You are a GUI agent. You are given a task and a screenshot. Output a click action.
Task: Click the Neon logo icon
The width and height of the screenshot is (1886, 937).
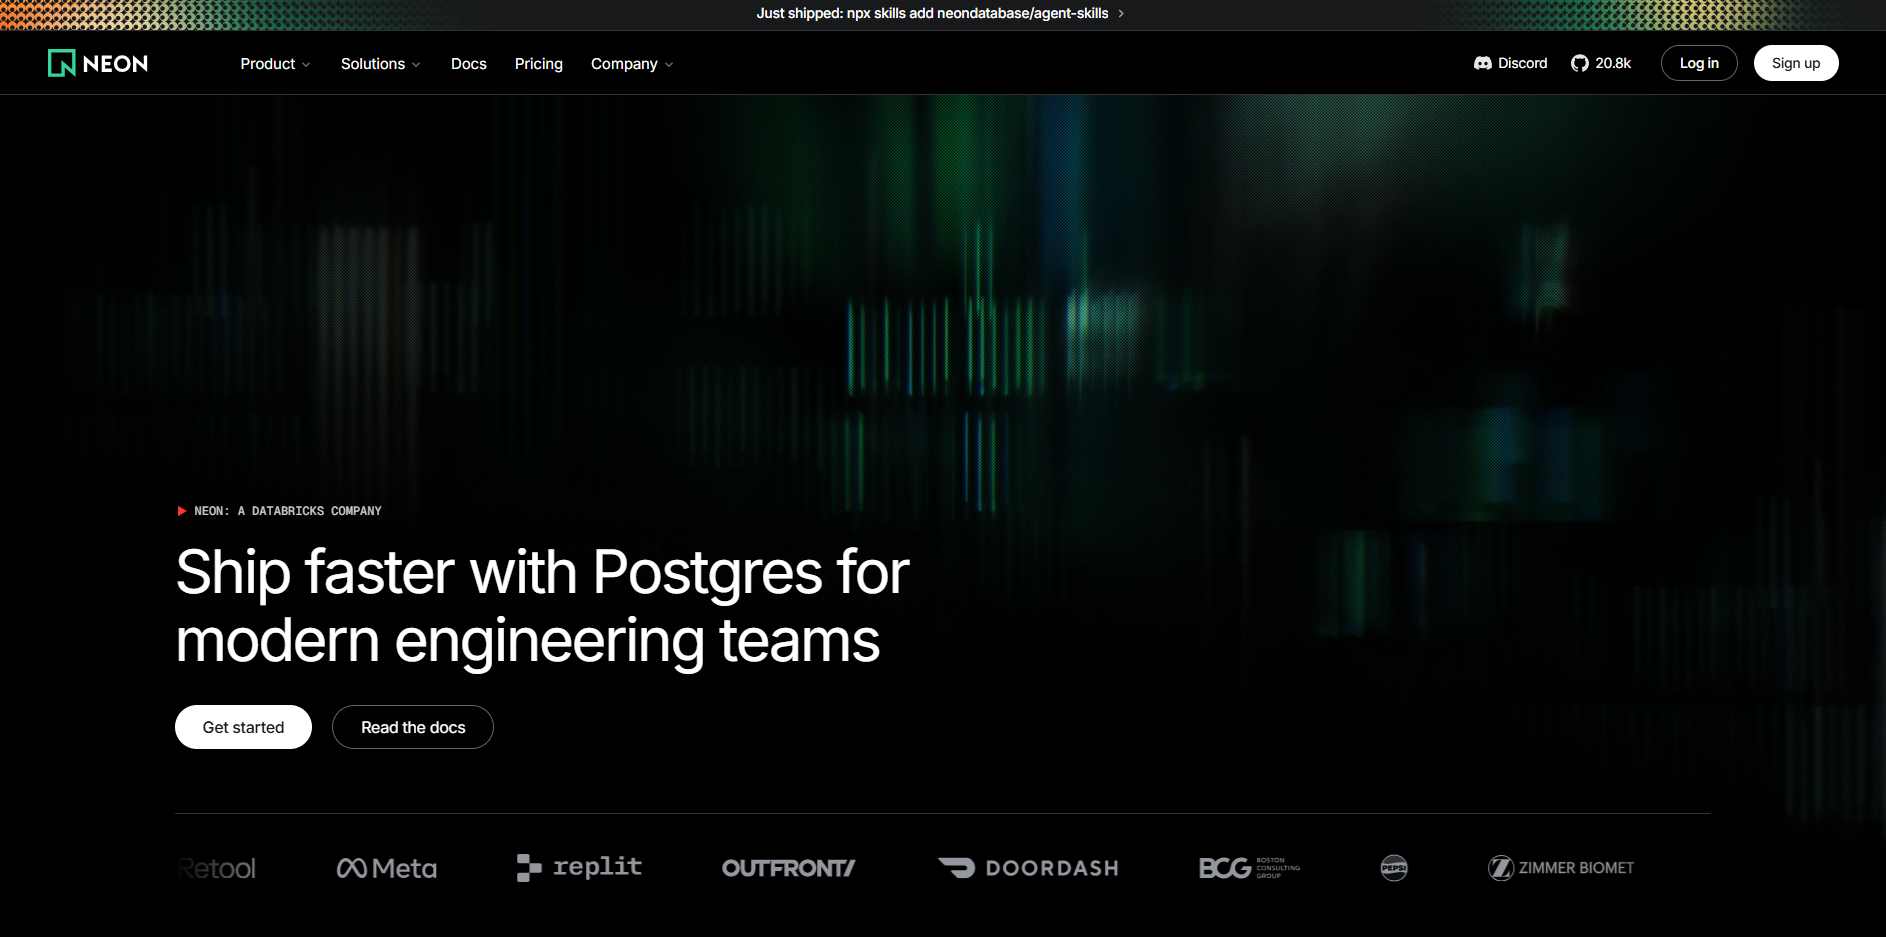tap(62, 63)
